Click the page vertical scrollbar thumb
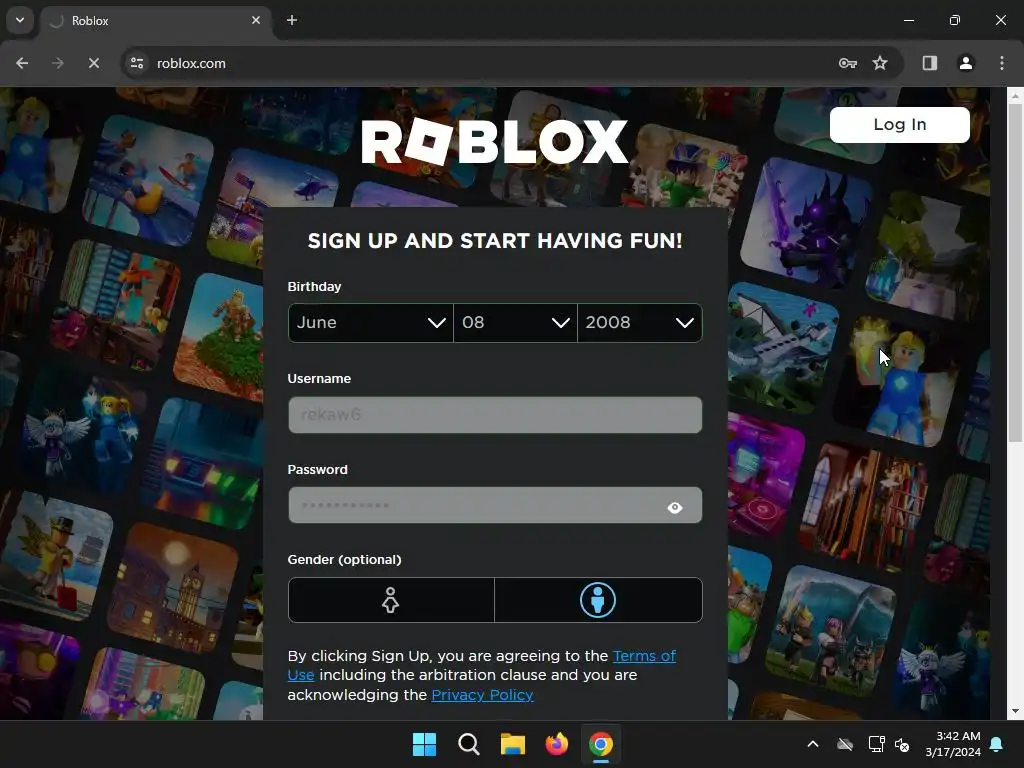This screenshot has height=768, width=1024. (x=1015, y=273)
